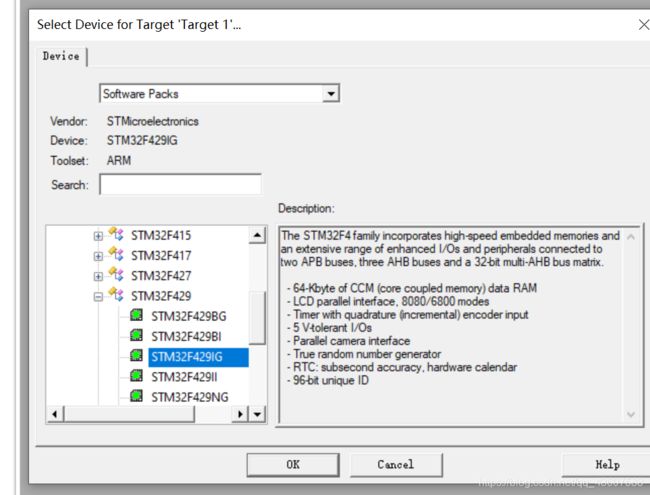Click Description box scroll up arrow
This screenshot has width=650, height=495.
click(x=631, y=237)
